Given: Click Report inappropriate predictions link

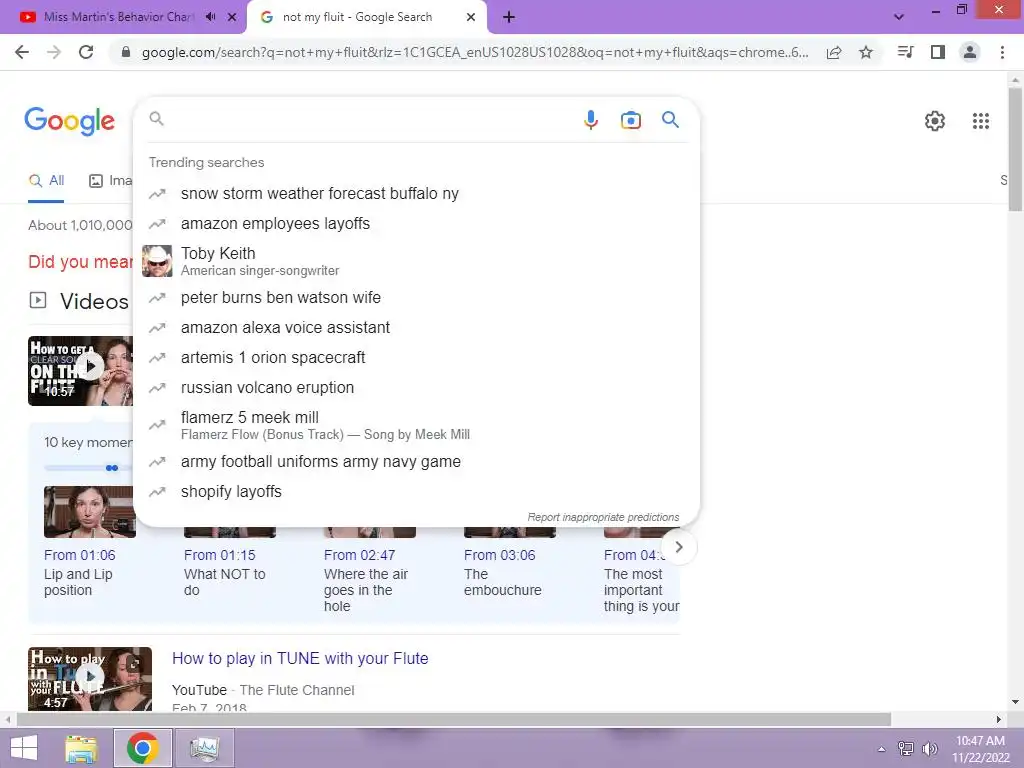Looking at the screenshot, I should pos(603,517).
